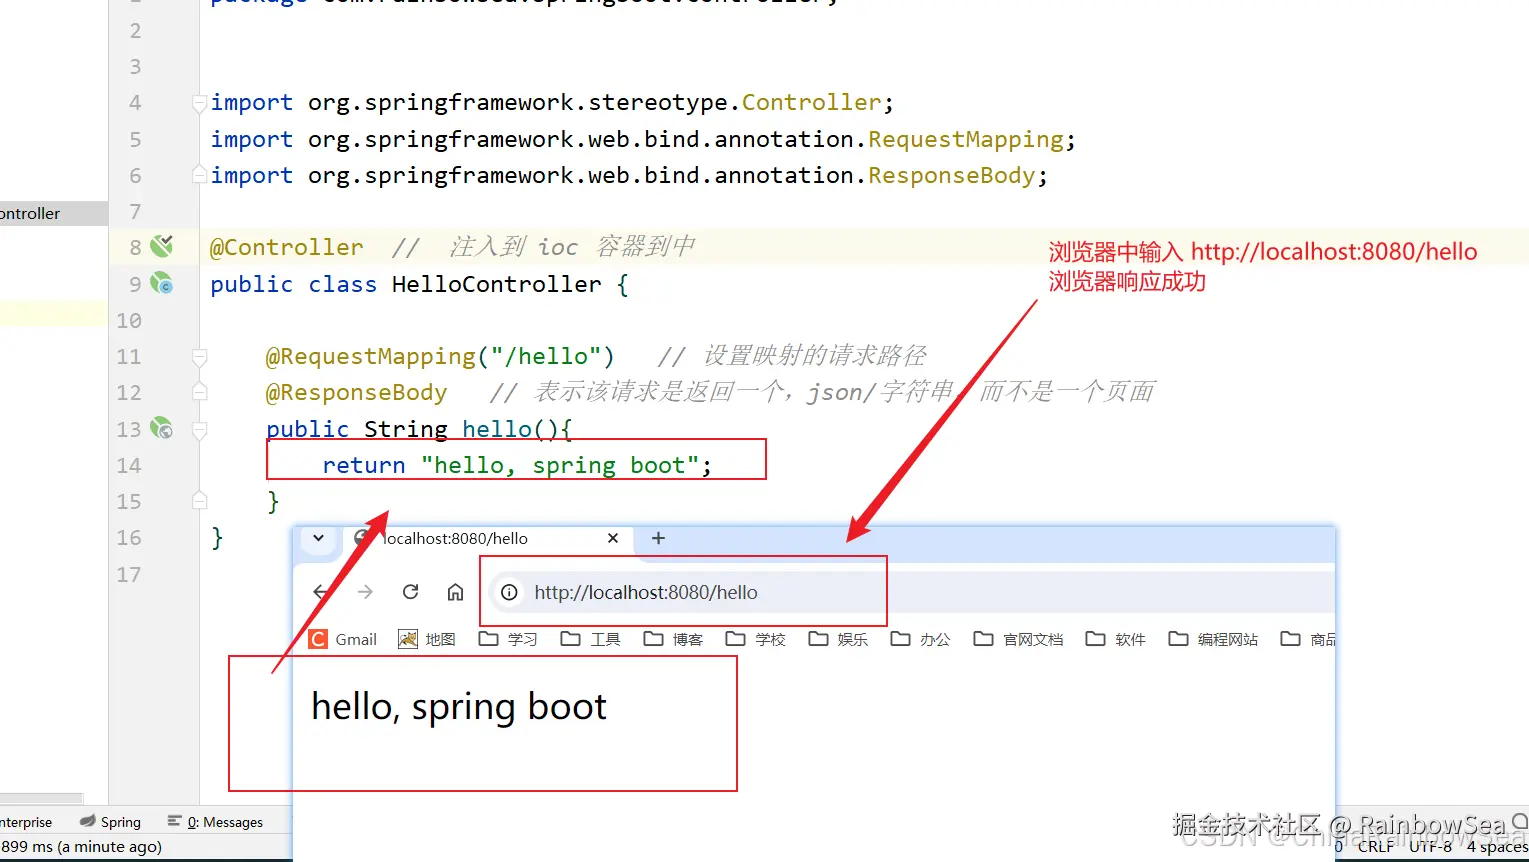Change the 4 spaces indent setting
1529x862 pixels.
[1498, 846]
